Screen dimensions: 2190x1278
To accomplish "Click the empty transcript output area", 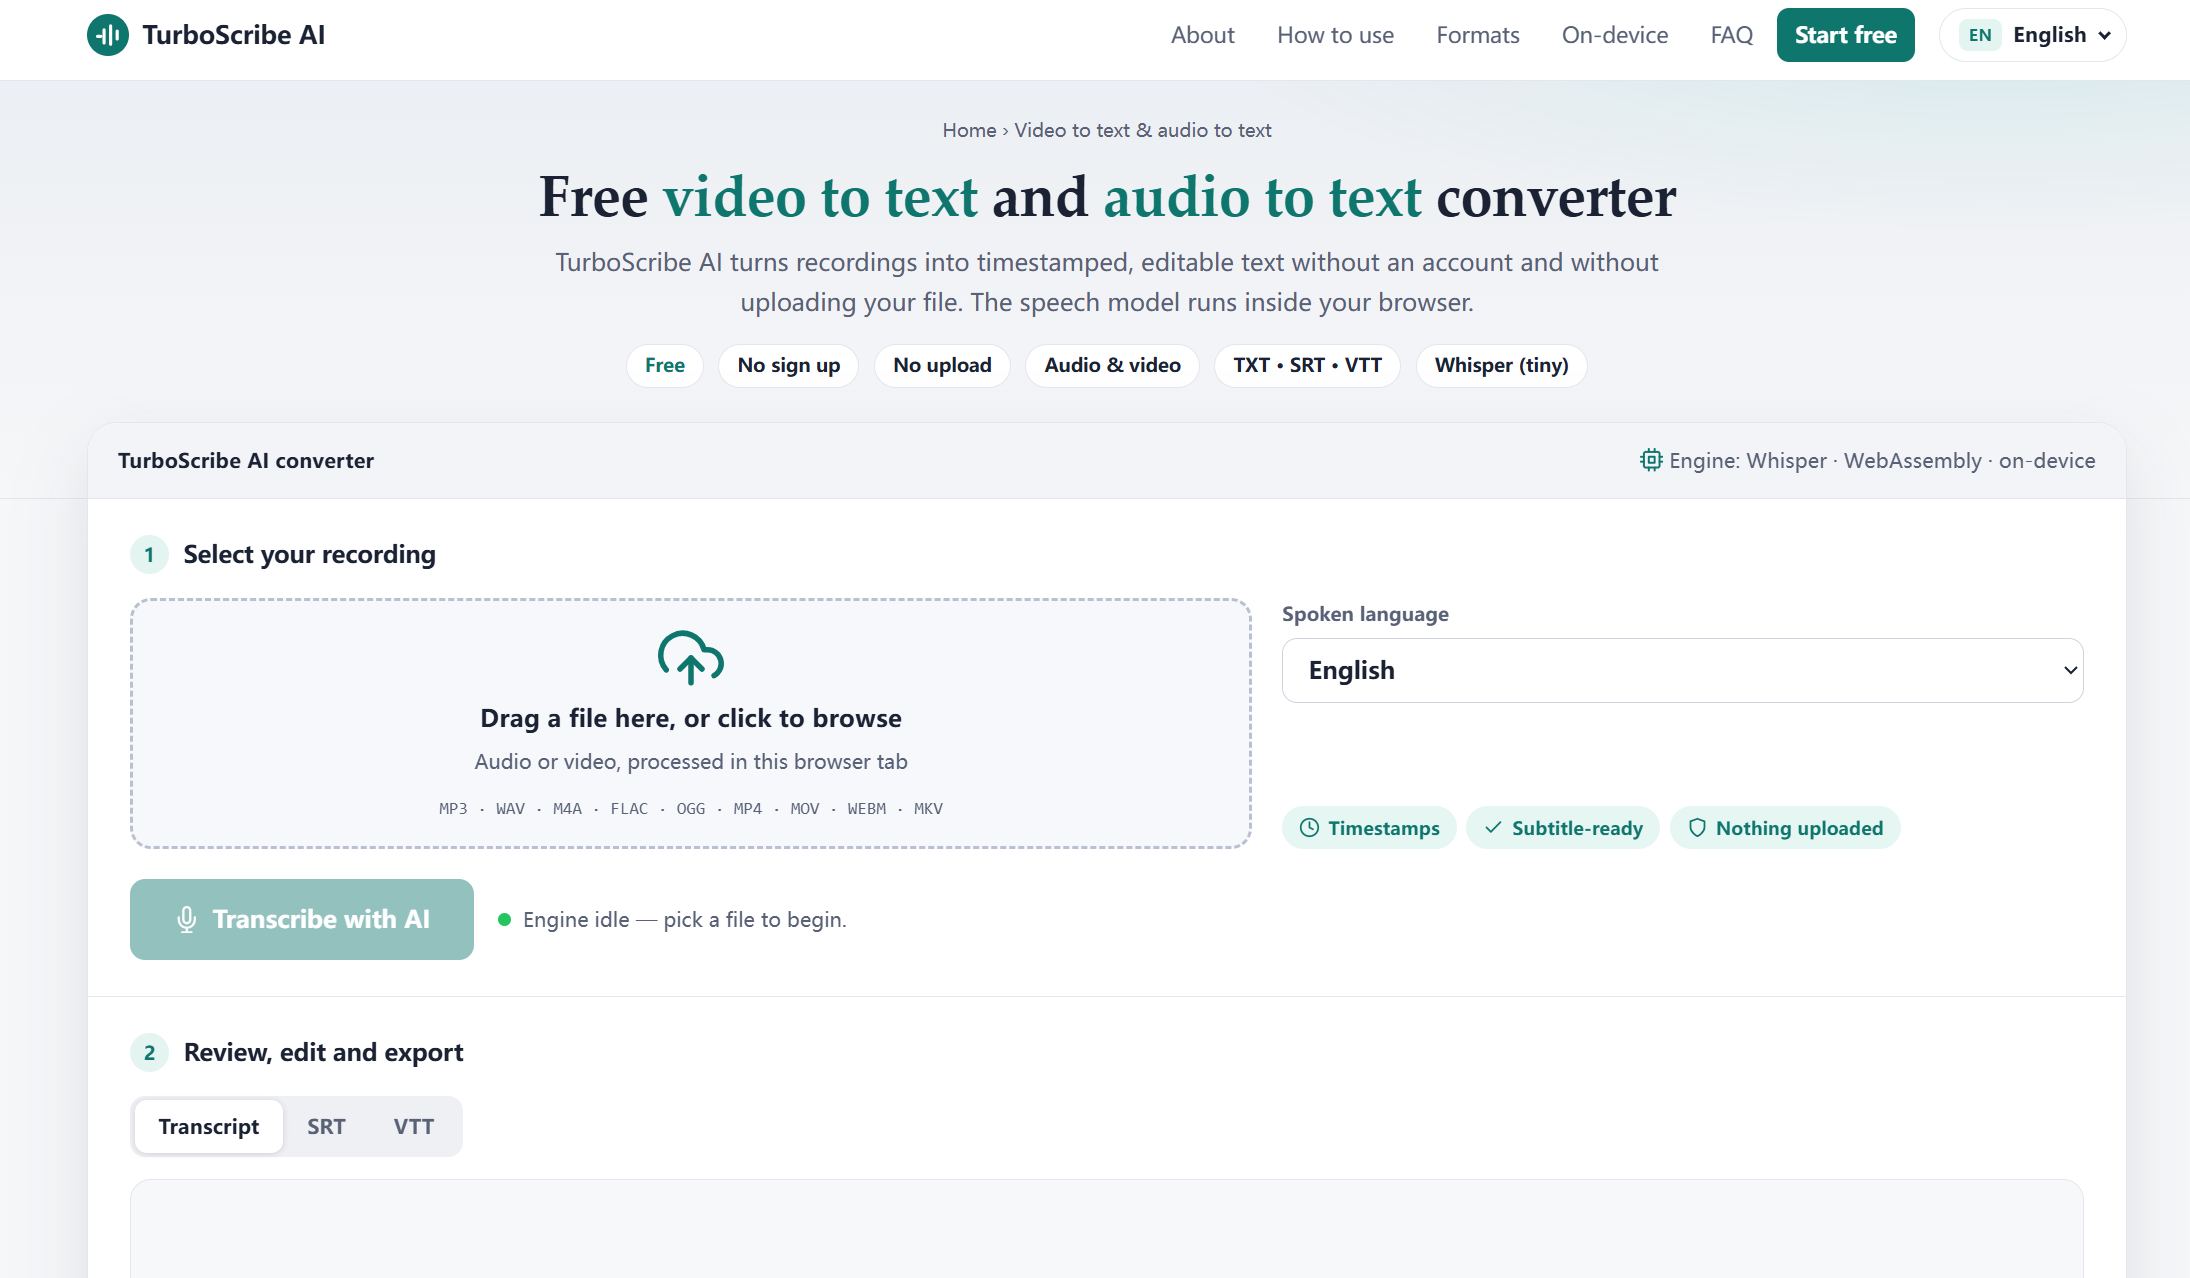I will pos(1107,1228).
